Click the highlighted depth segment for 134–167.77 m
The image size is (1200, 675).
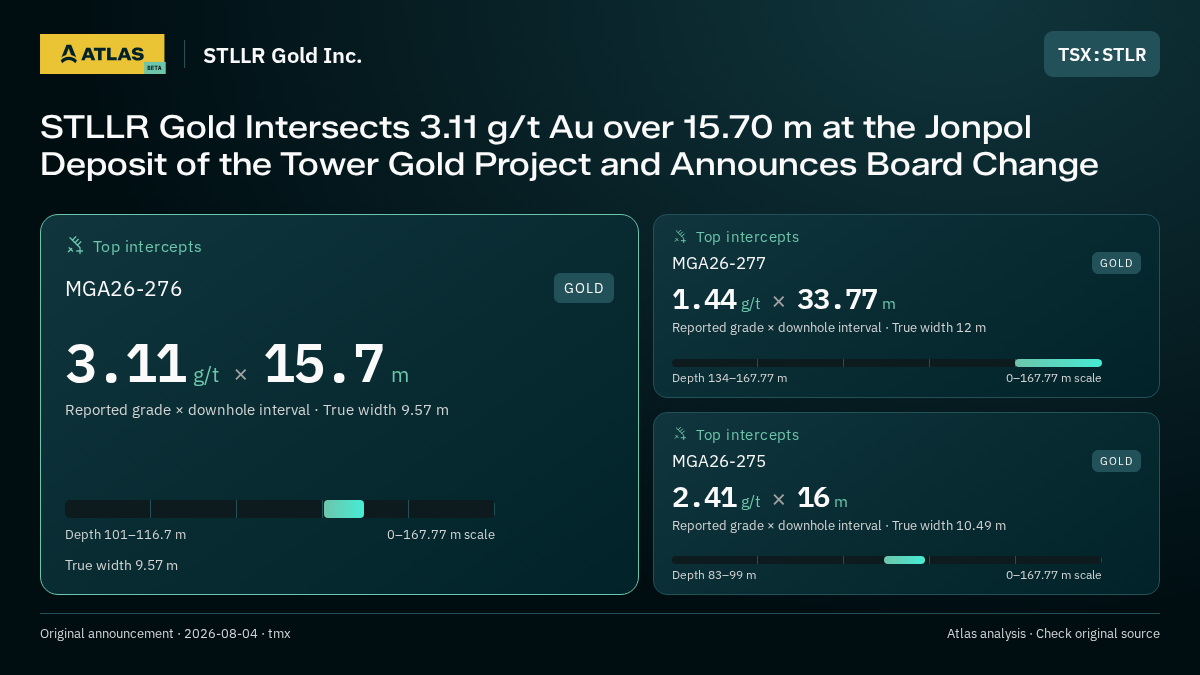click(x=1058, y=363)
